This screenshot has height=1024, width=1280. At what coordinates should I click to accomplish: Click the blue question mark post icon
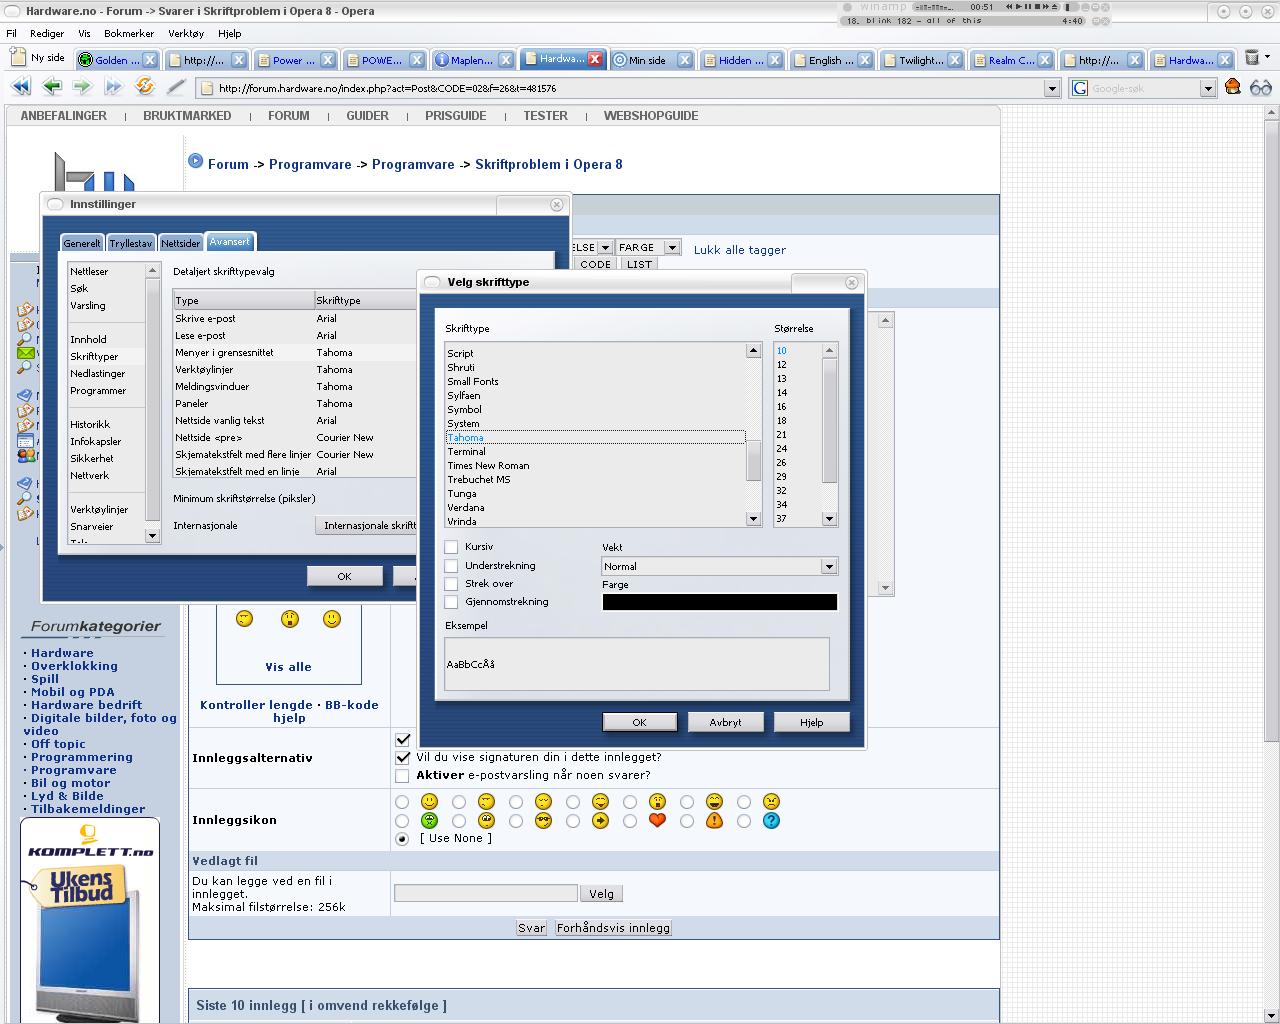point(771,820)
